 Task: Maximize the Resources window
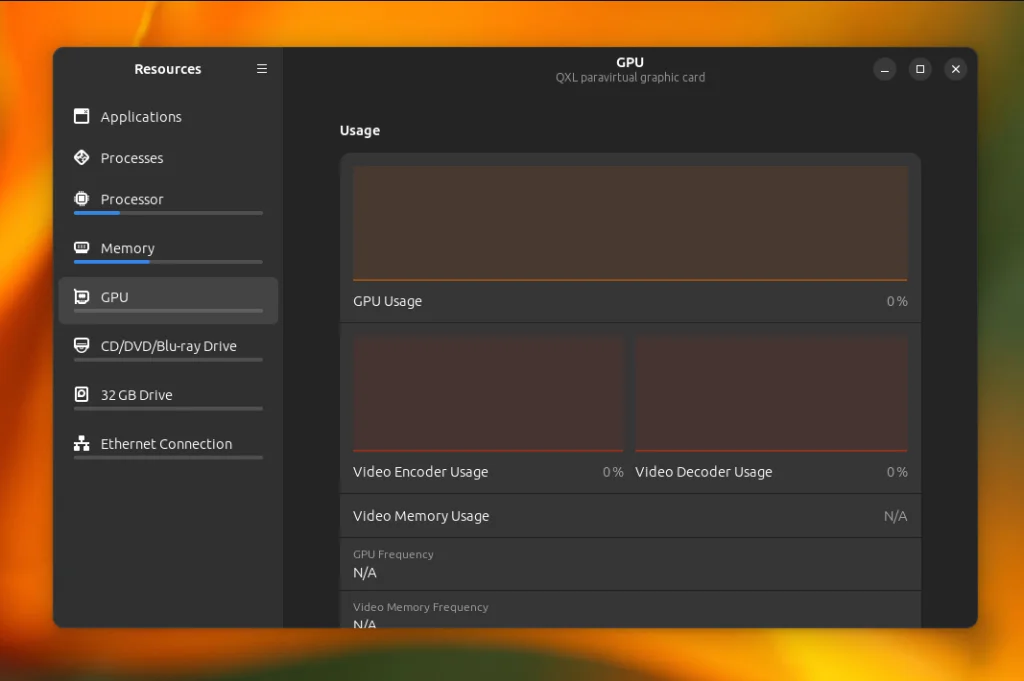click(920, 69)
